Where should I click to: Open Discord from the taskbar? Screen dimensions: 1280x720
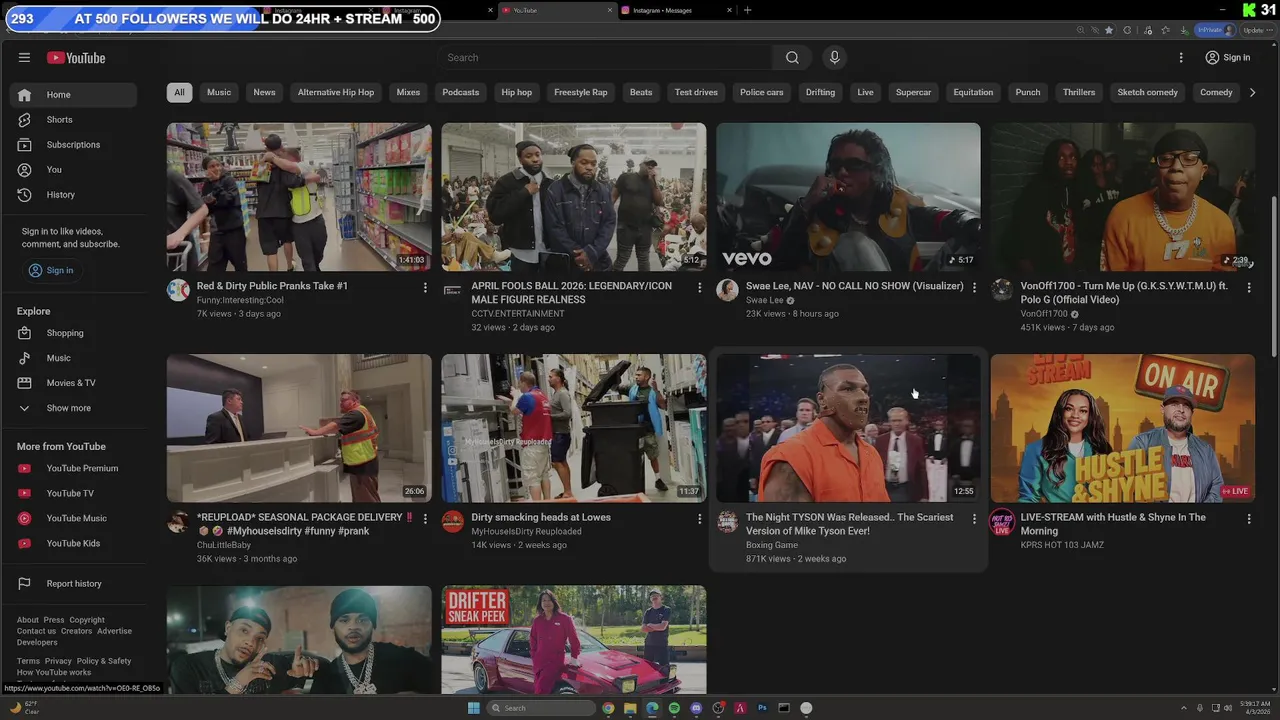[x=696, y=708]
